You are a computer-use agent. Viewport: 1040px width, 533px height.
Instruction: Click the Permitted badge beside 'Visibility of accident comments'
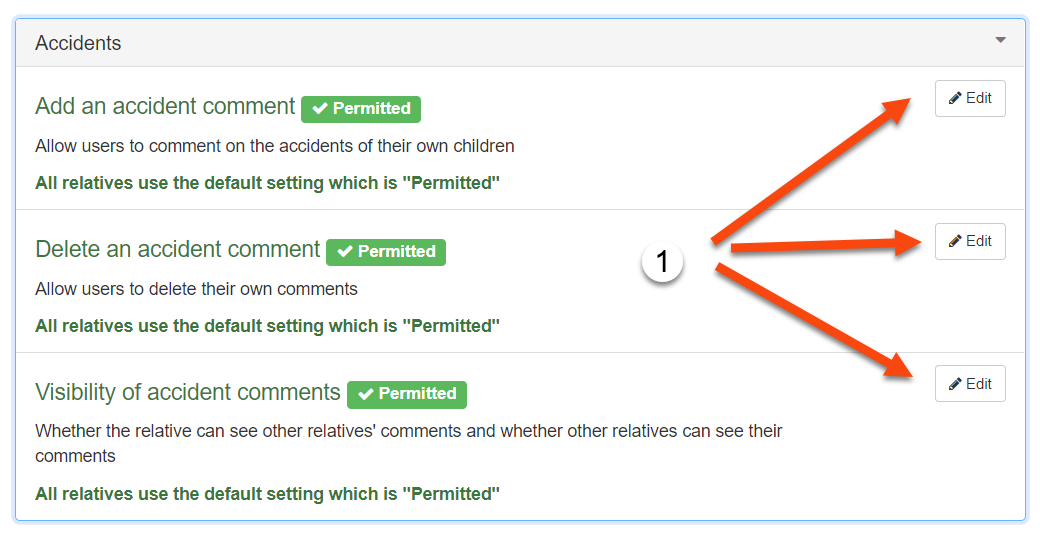[x=407, y=394]
